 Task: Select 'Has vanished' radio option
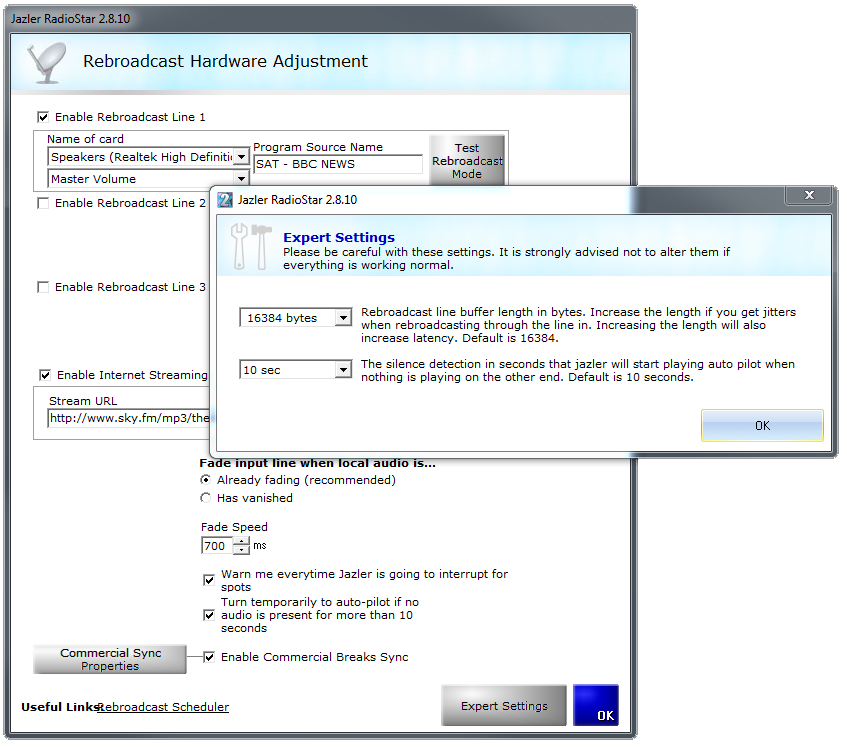[x=205, y=497]
